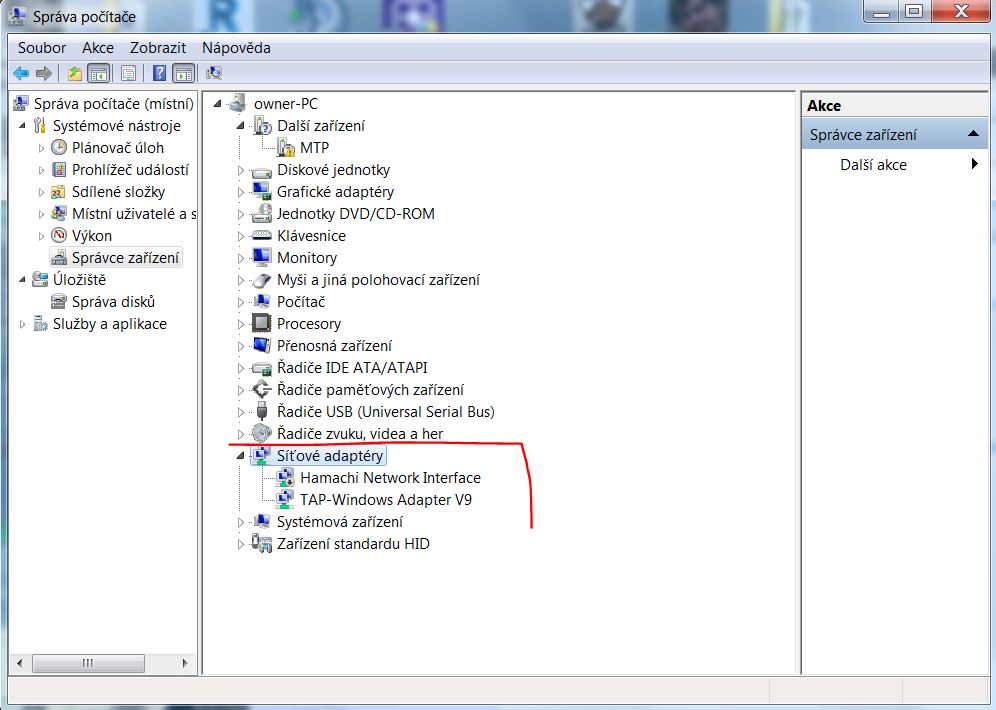This screenshot has height=710, width=996.
Task: Collapse the Správce zařízení actions header
Action: [x=971, y=135]
